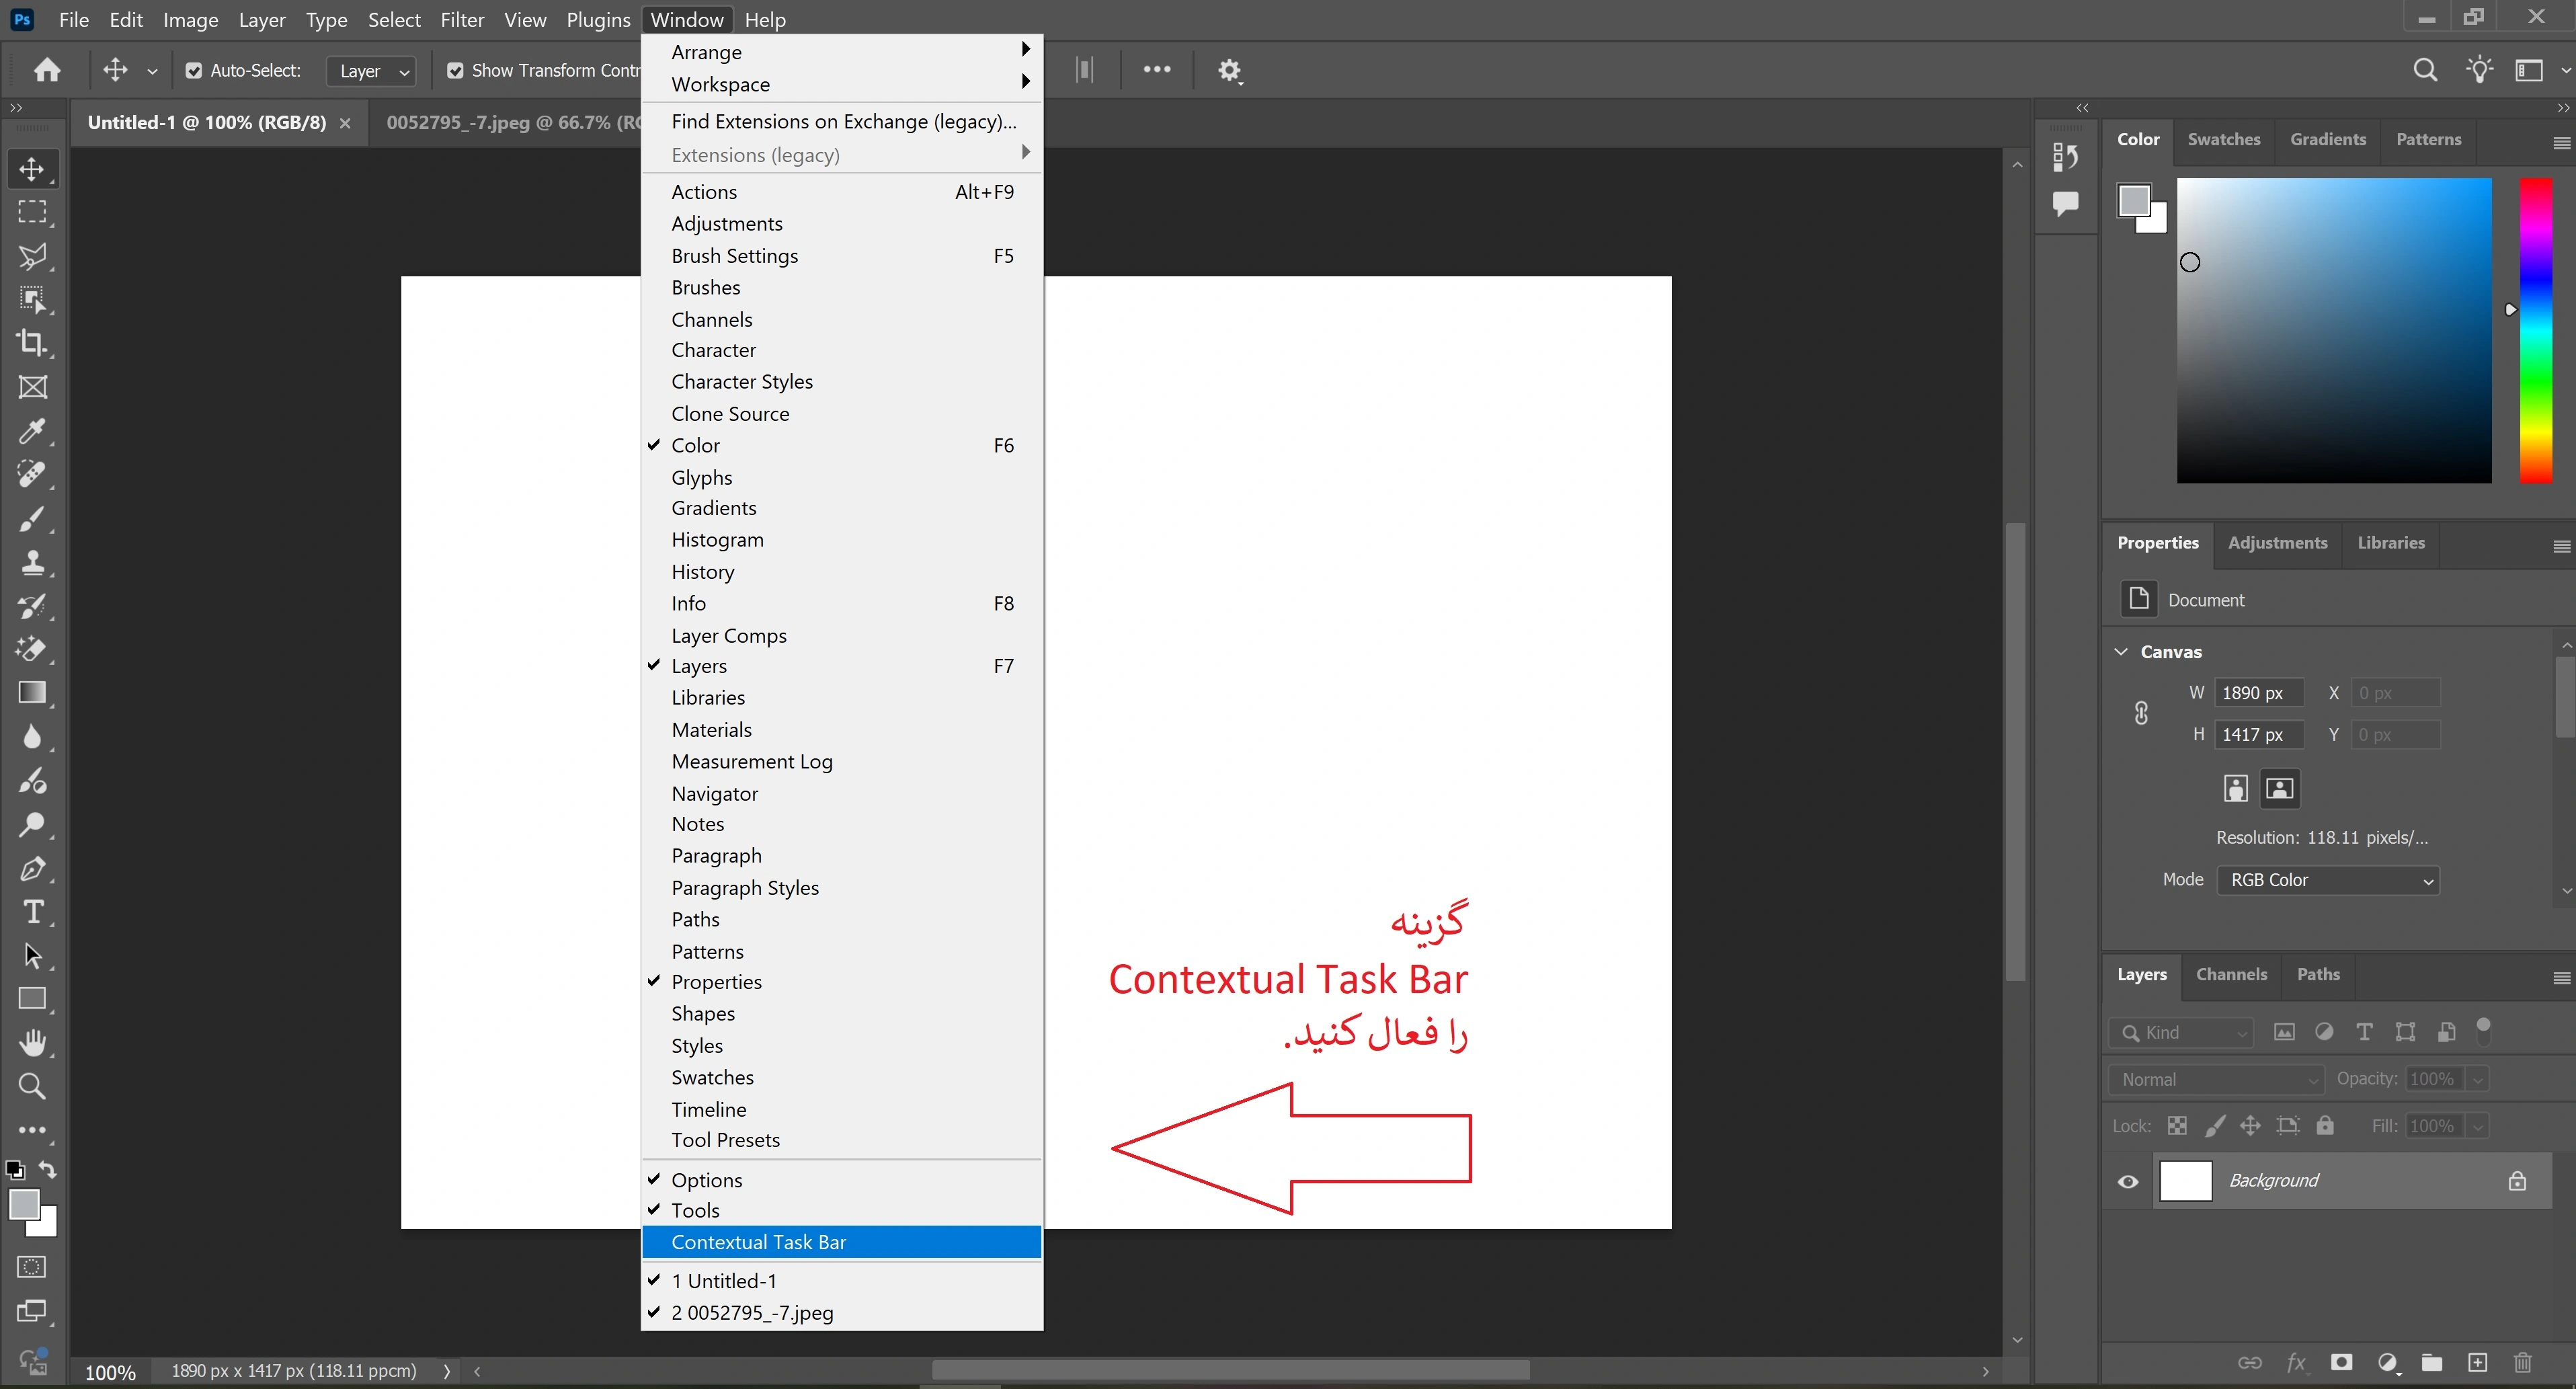Select the Spot Healing Brush tool
Image resolution: width=2576 pixels, height=1389 pixels.
click(x=32, y=474)
